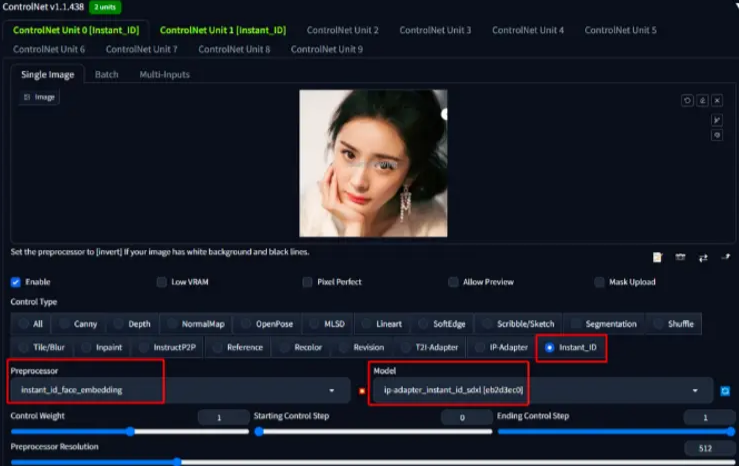Click the uploaded portrait image
This screenshot has height=466, width=739.
(x=373, y=164)
